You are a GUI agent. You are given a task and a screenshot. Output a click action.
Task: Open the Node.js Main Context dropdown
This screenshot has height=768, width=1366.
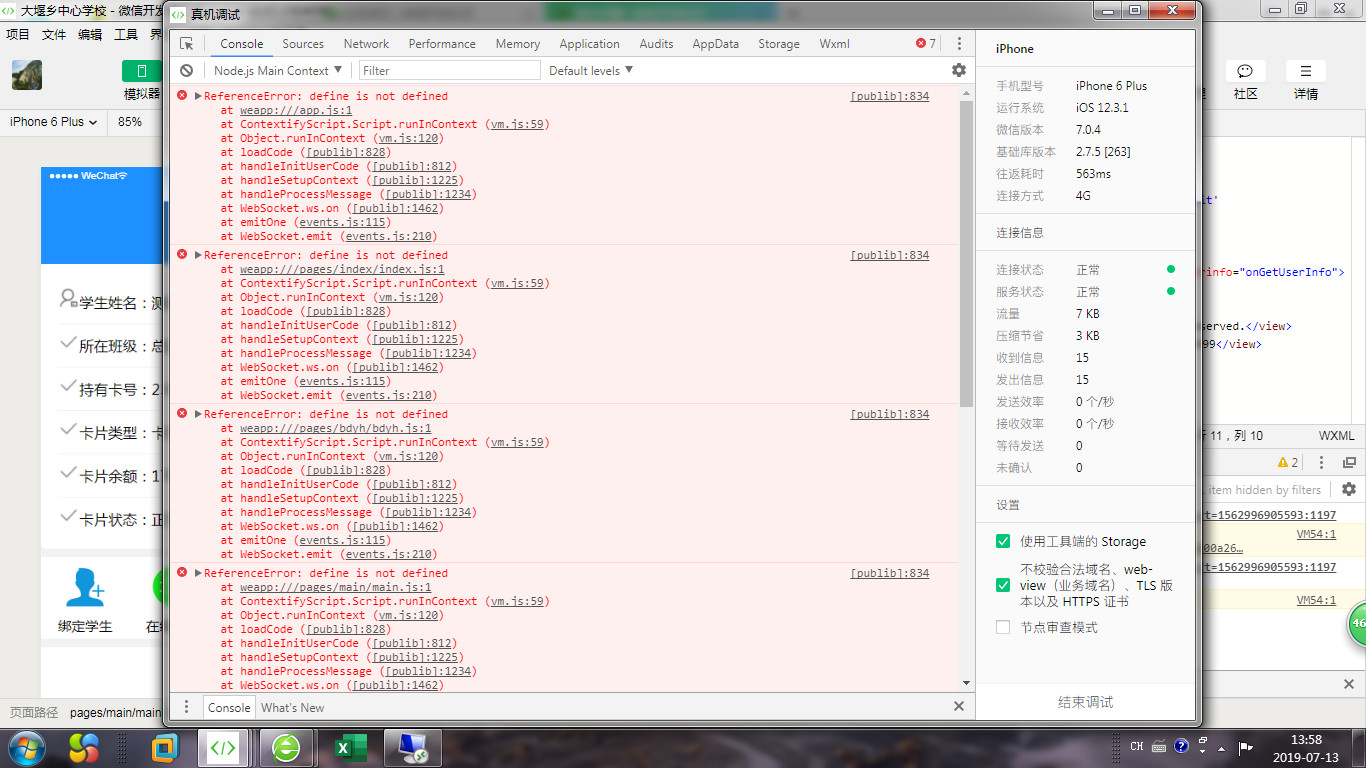[277, 71]
